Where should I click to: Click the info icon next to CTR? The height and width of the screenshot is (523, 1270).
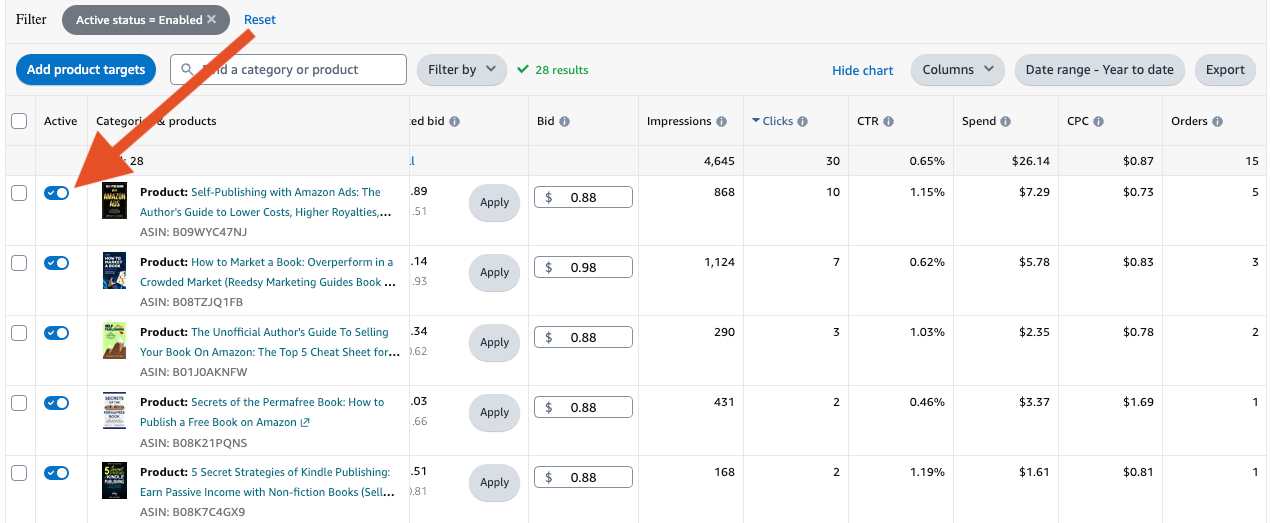[x=888, y=122]
